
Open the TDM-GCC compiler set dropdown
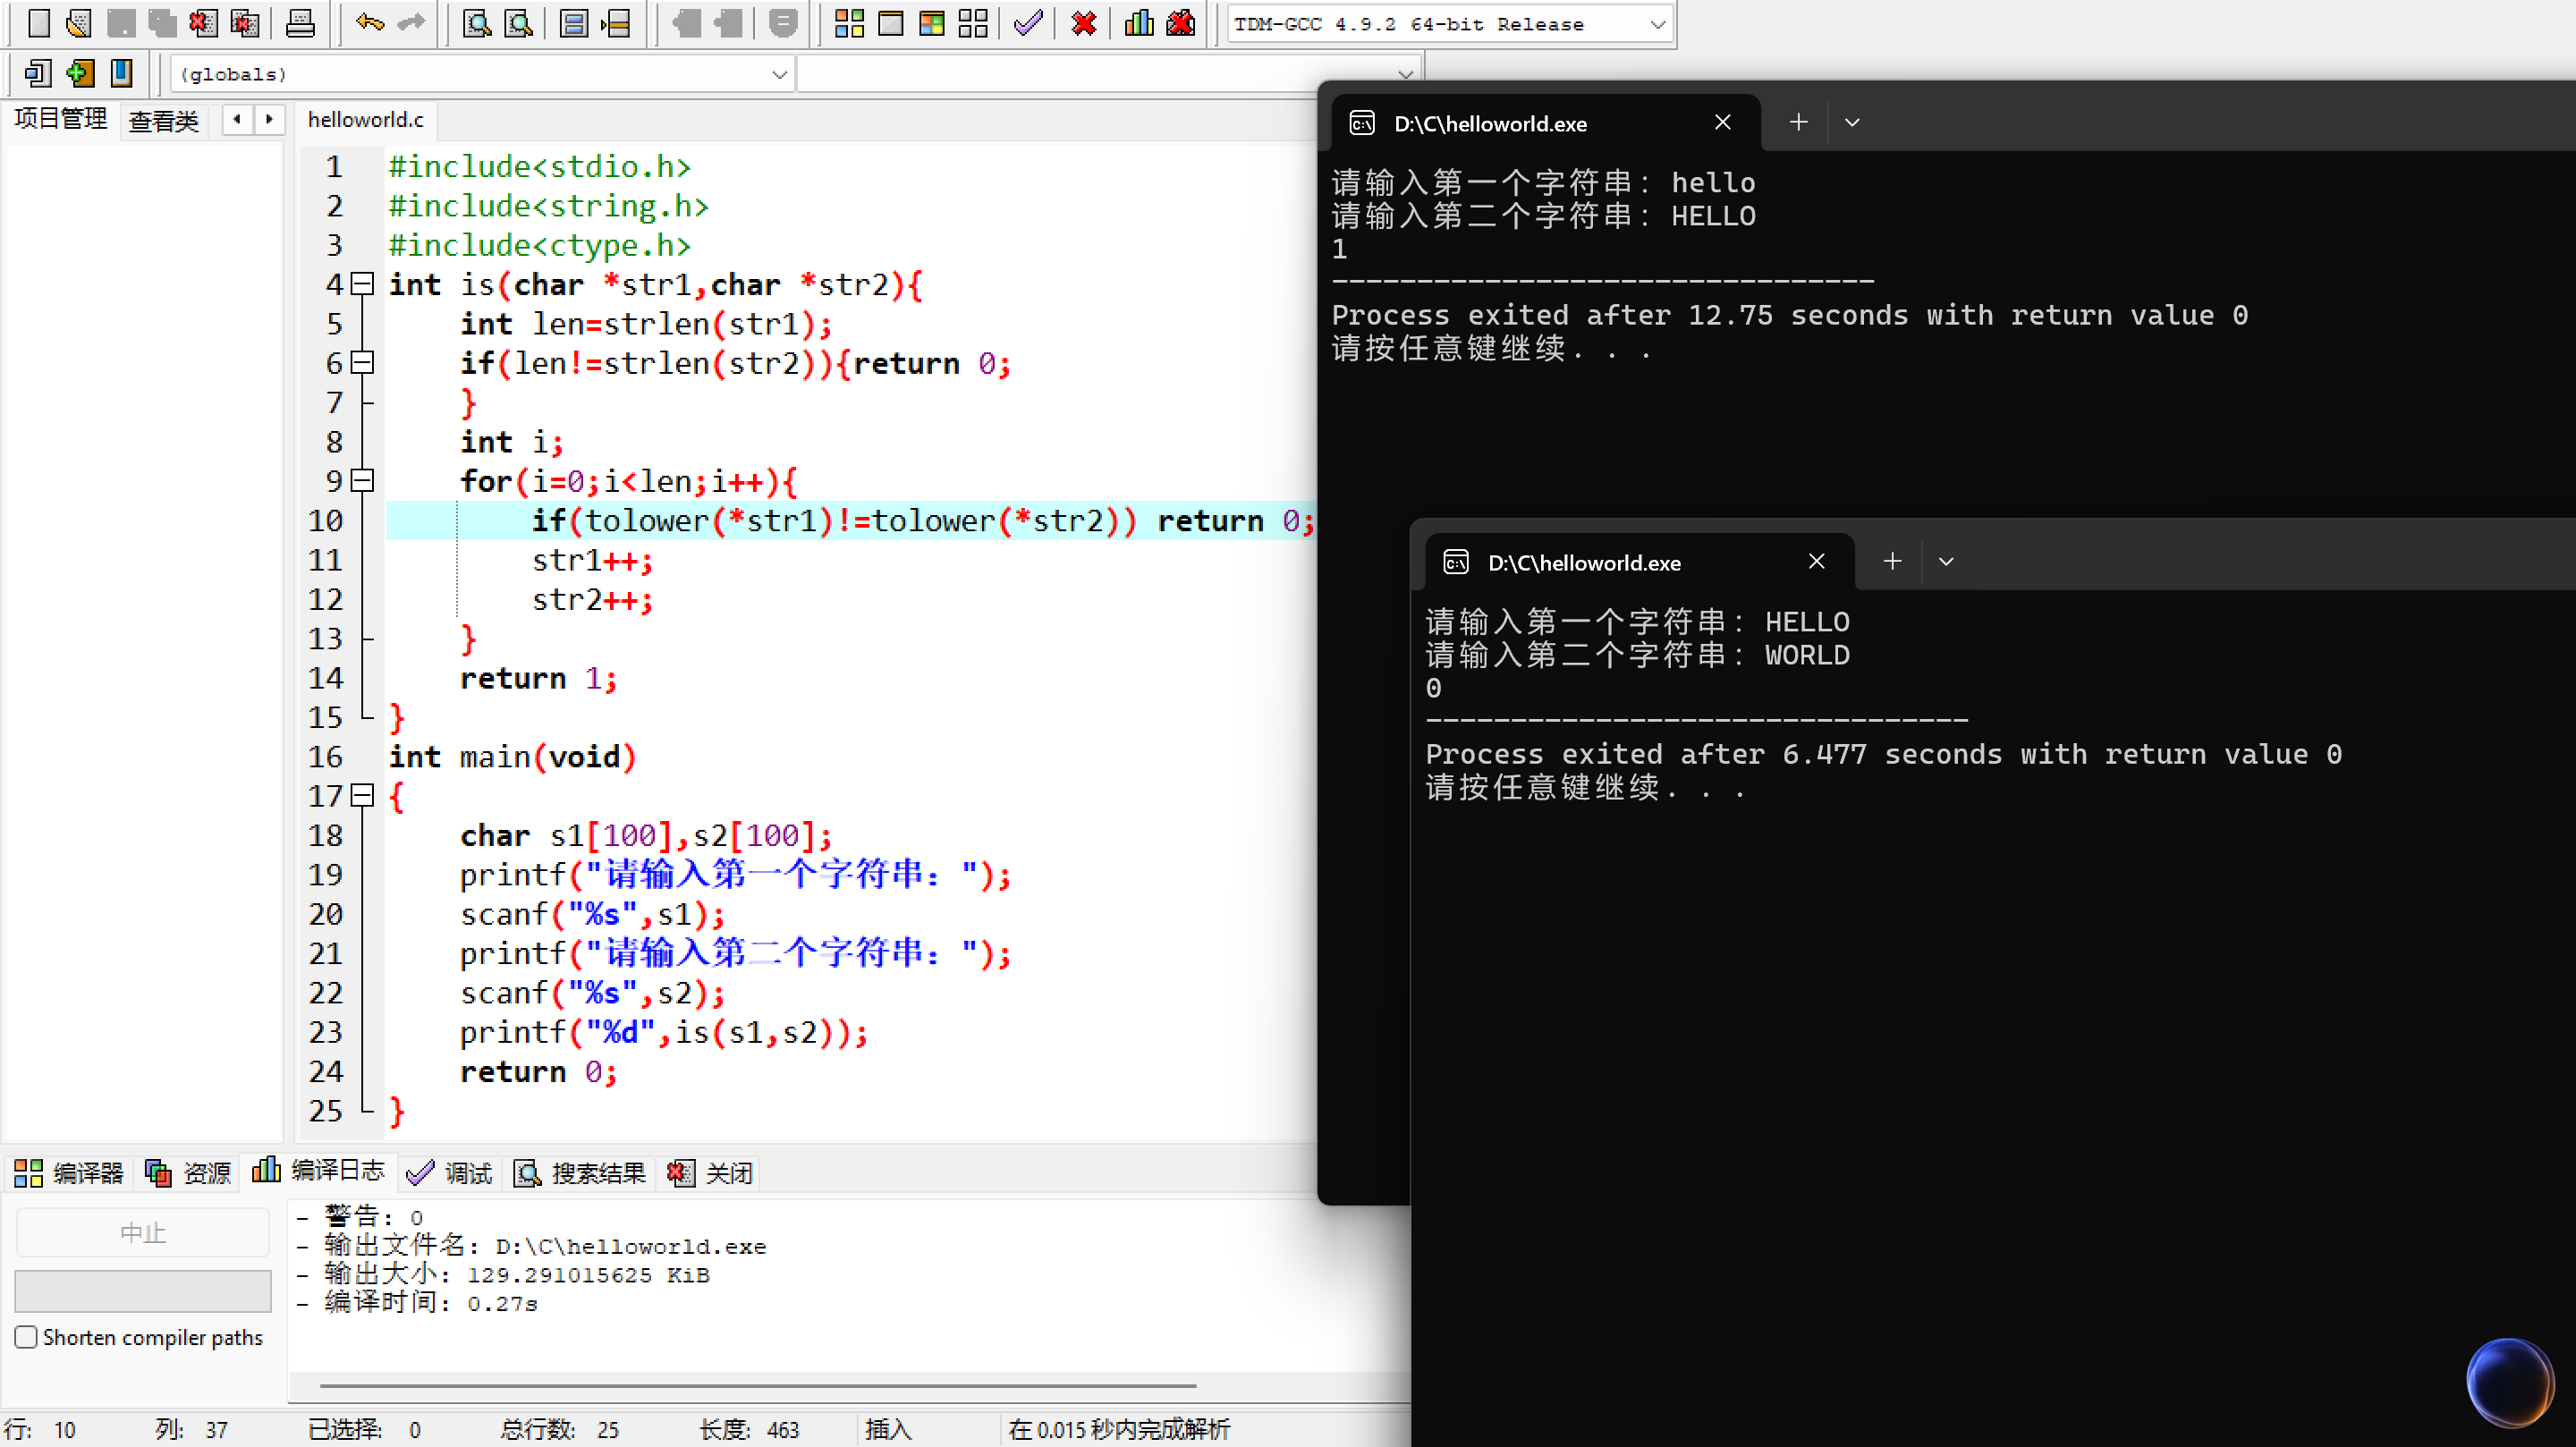point(1657,24)
